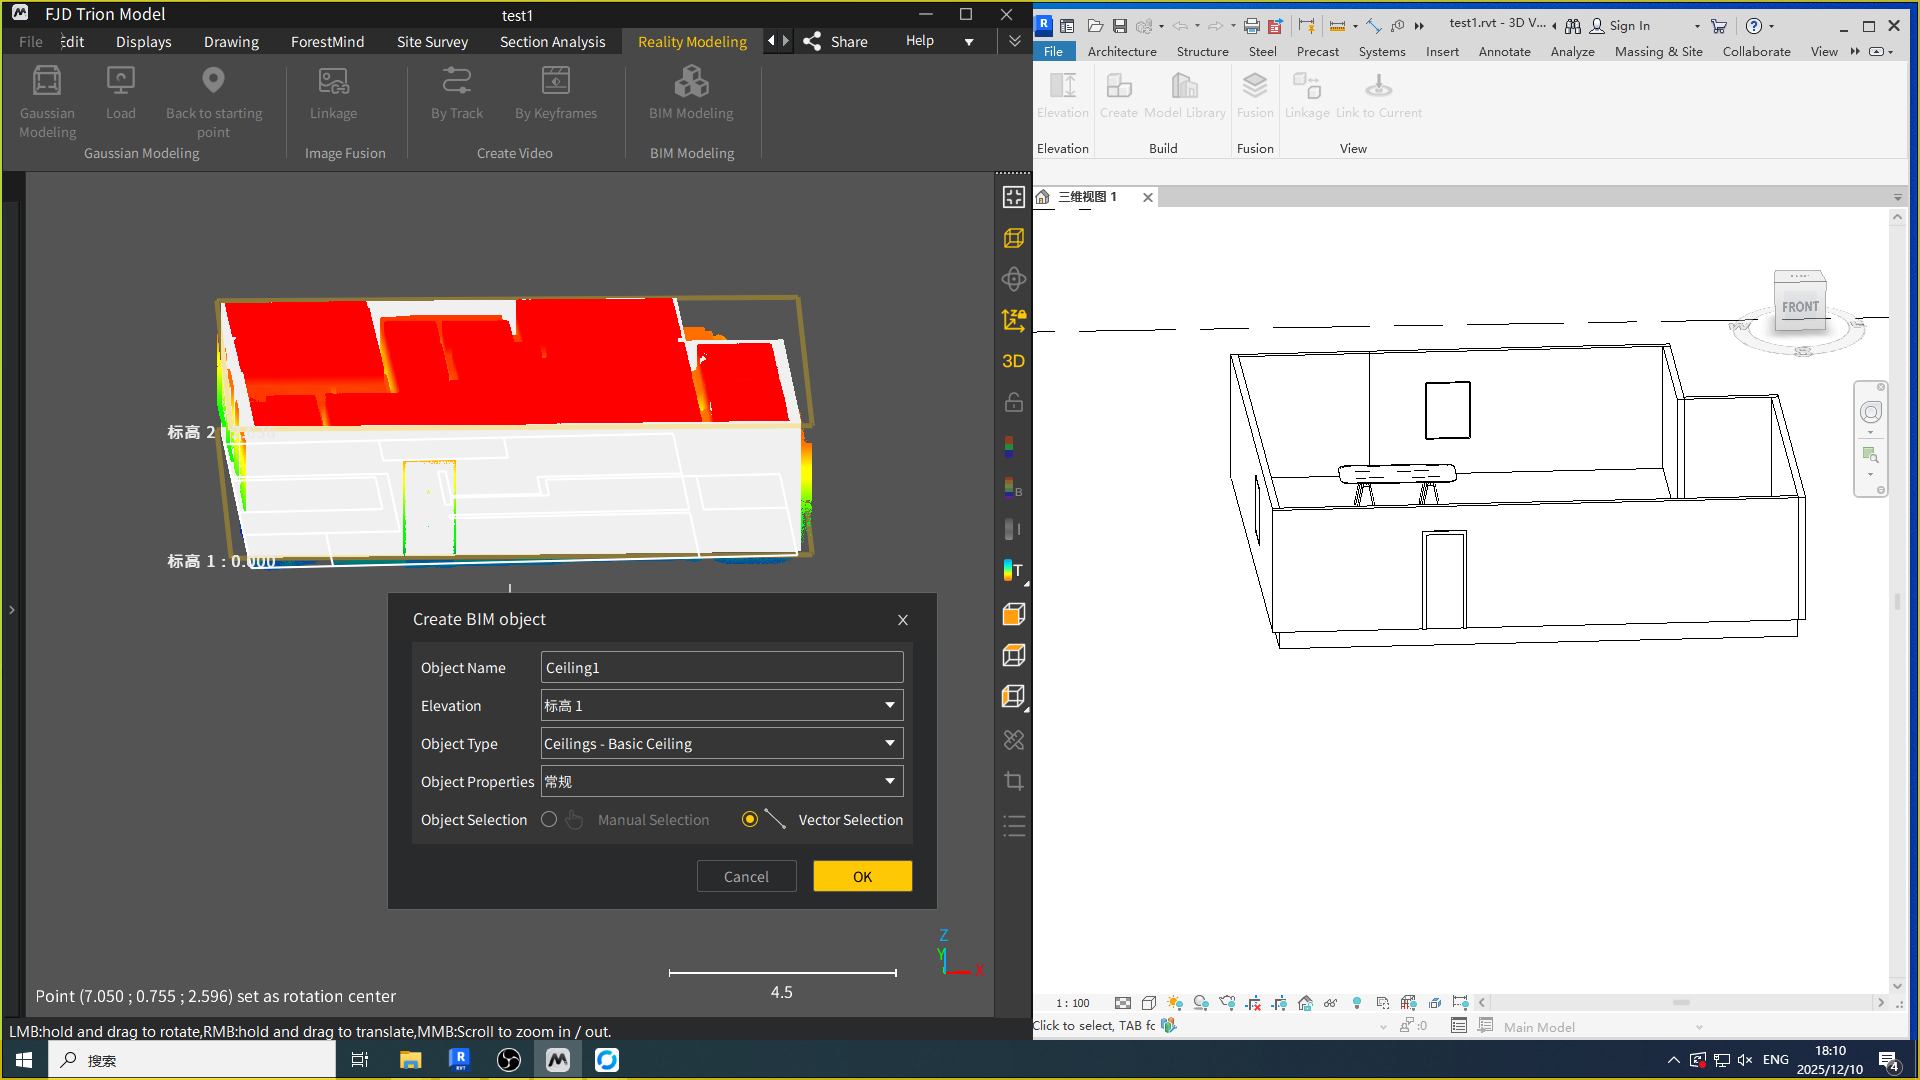This screenshot has height=1080, width=1920.
Task: Click the Gaussian Modeling icon
Action: click(47, 82)
